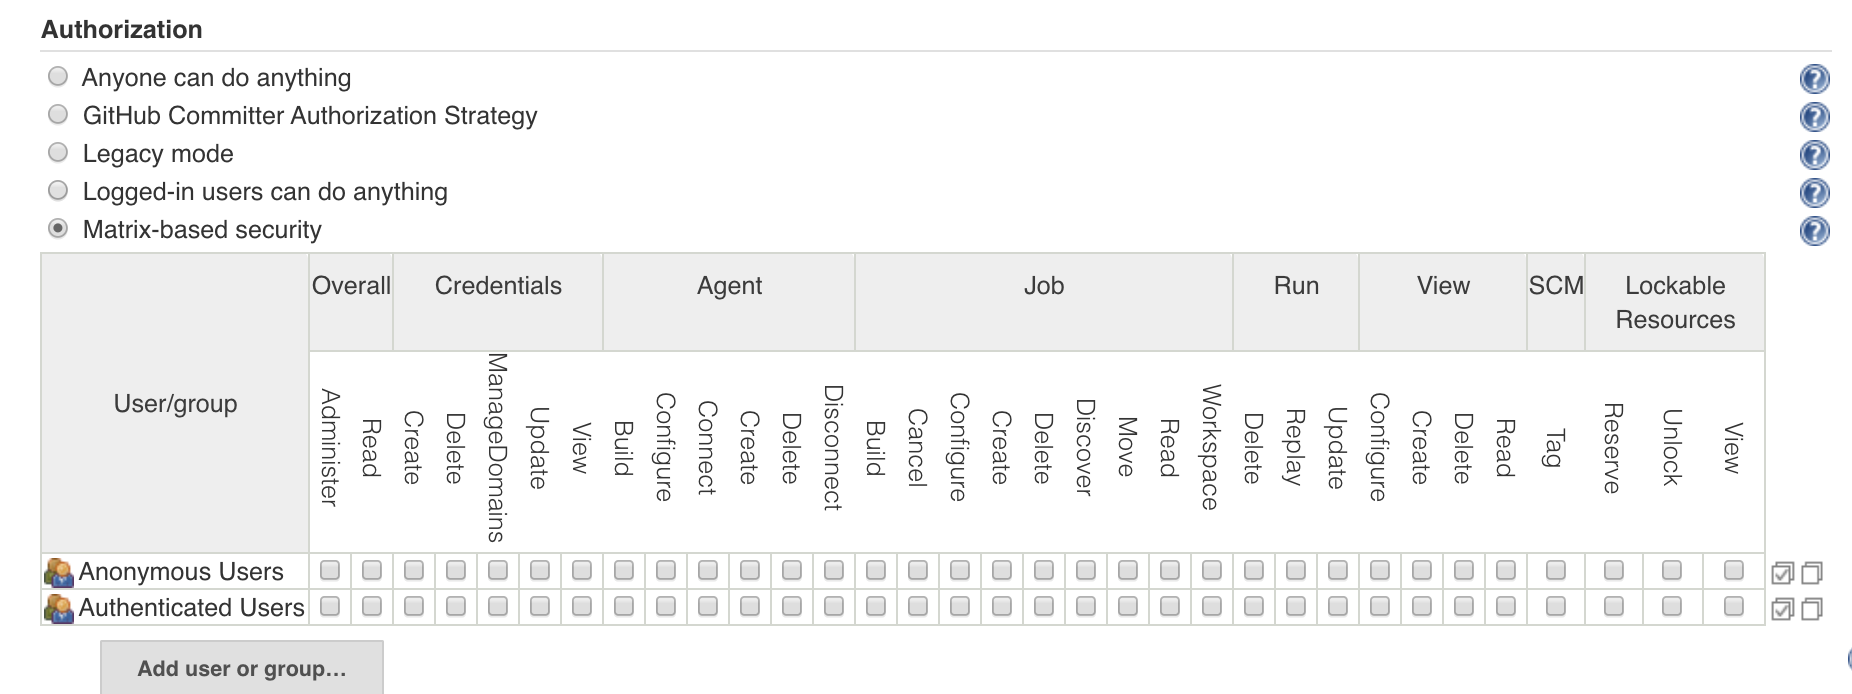Open help icon for Matrix-based security
The image size is (1852, 694).
(1814, 231)
